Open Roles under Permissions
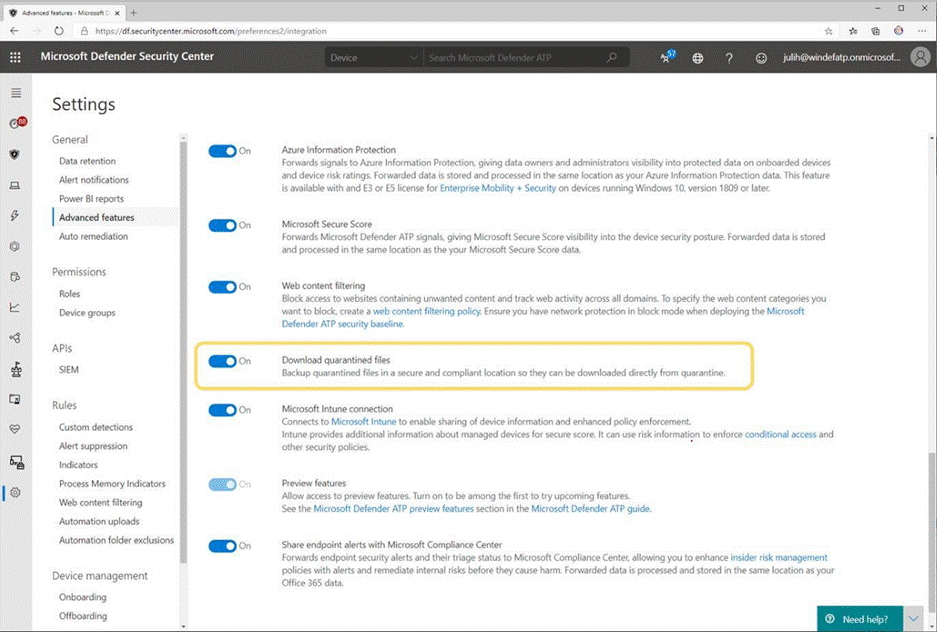 tap(69, 293)
